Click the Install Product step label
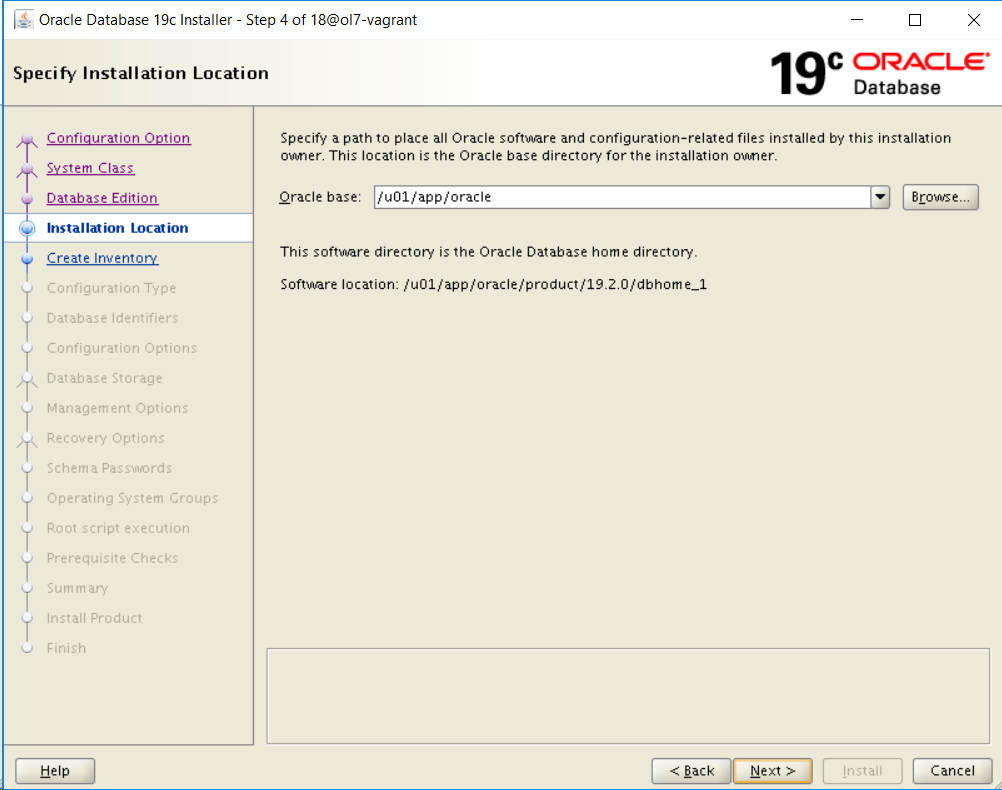Image resolution: width=1002 pixels, height=790 pixels. [95, 619]
